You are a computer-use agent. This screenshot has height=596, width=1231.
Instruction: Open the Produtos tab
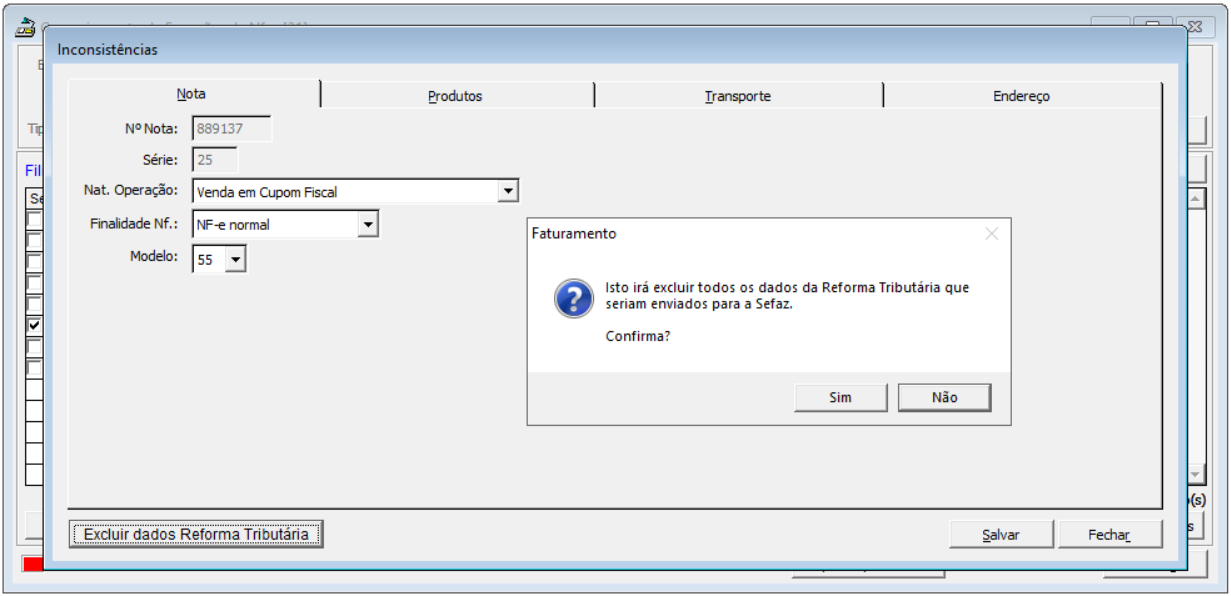[x=455, y=96]
